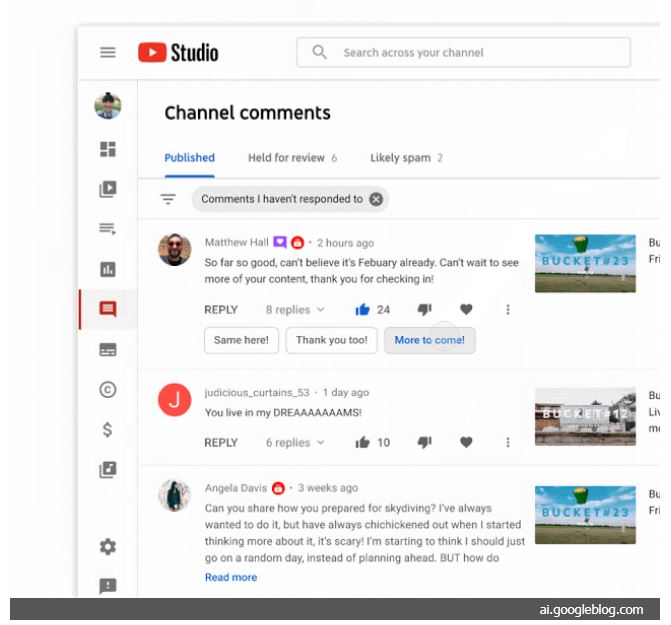
Task: Dislike Matthew Hall's comment
Action: [x=424, y=310]
